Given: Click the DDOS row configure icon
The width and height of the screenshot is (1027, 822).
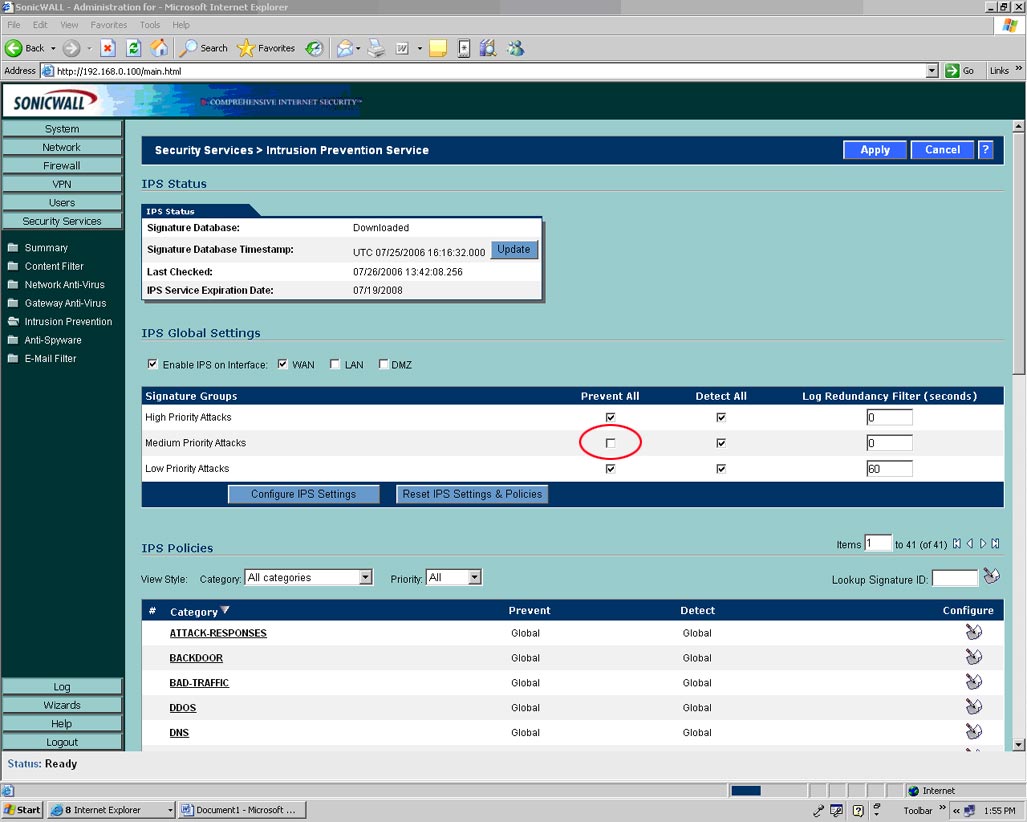Looking at the screenshot, I should click(x=973, y=707).
